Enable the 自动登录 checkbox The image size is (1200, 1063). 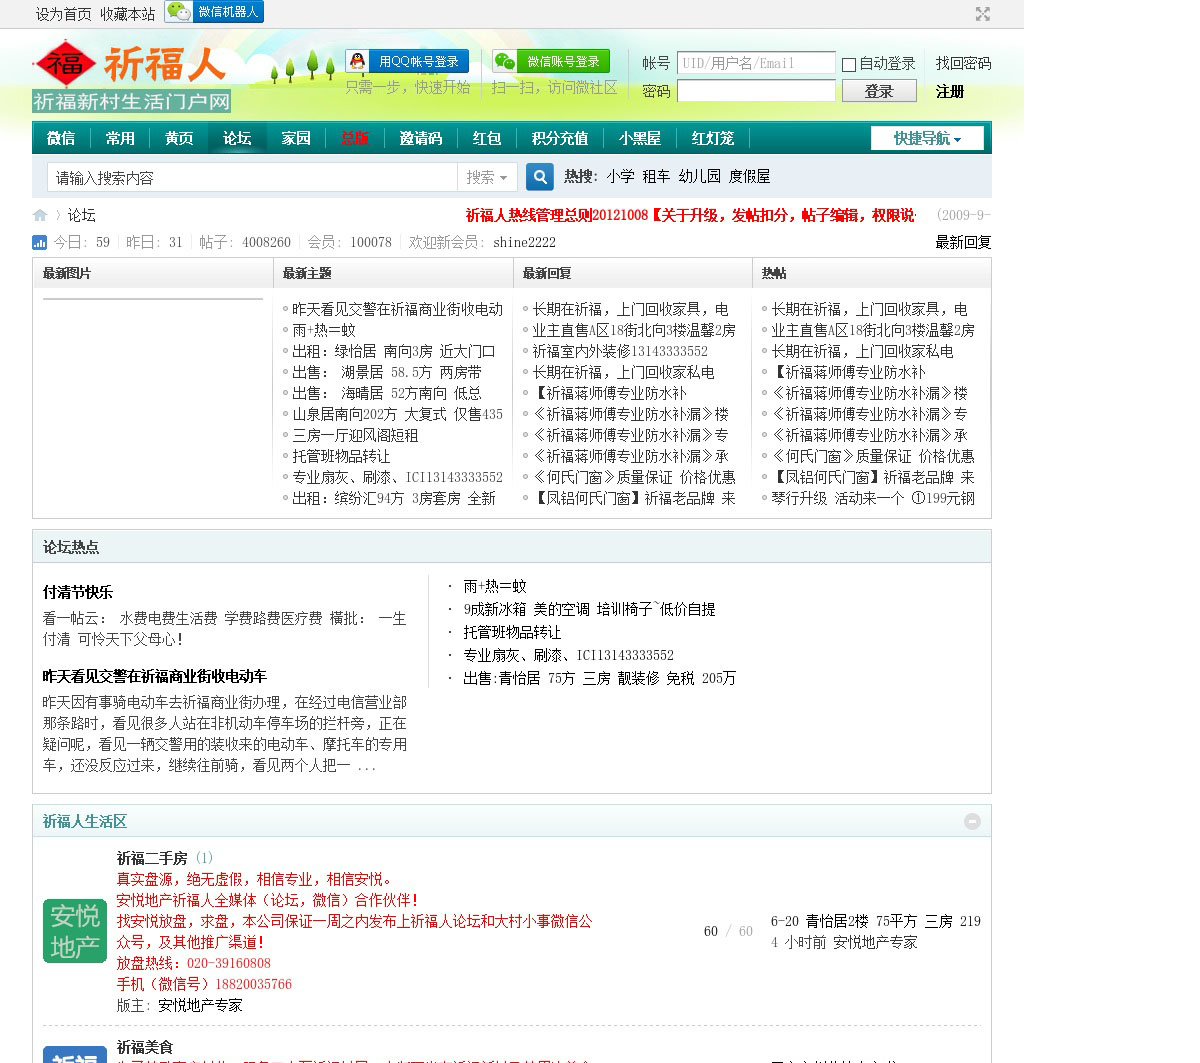tap(849, 65)
